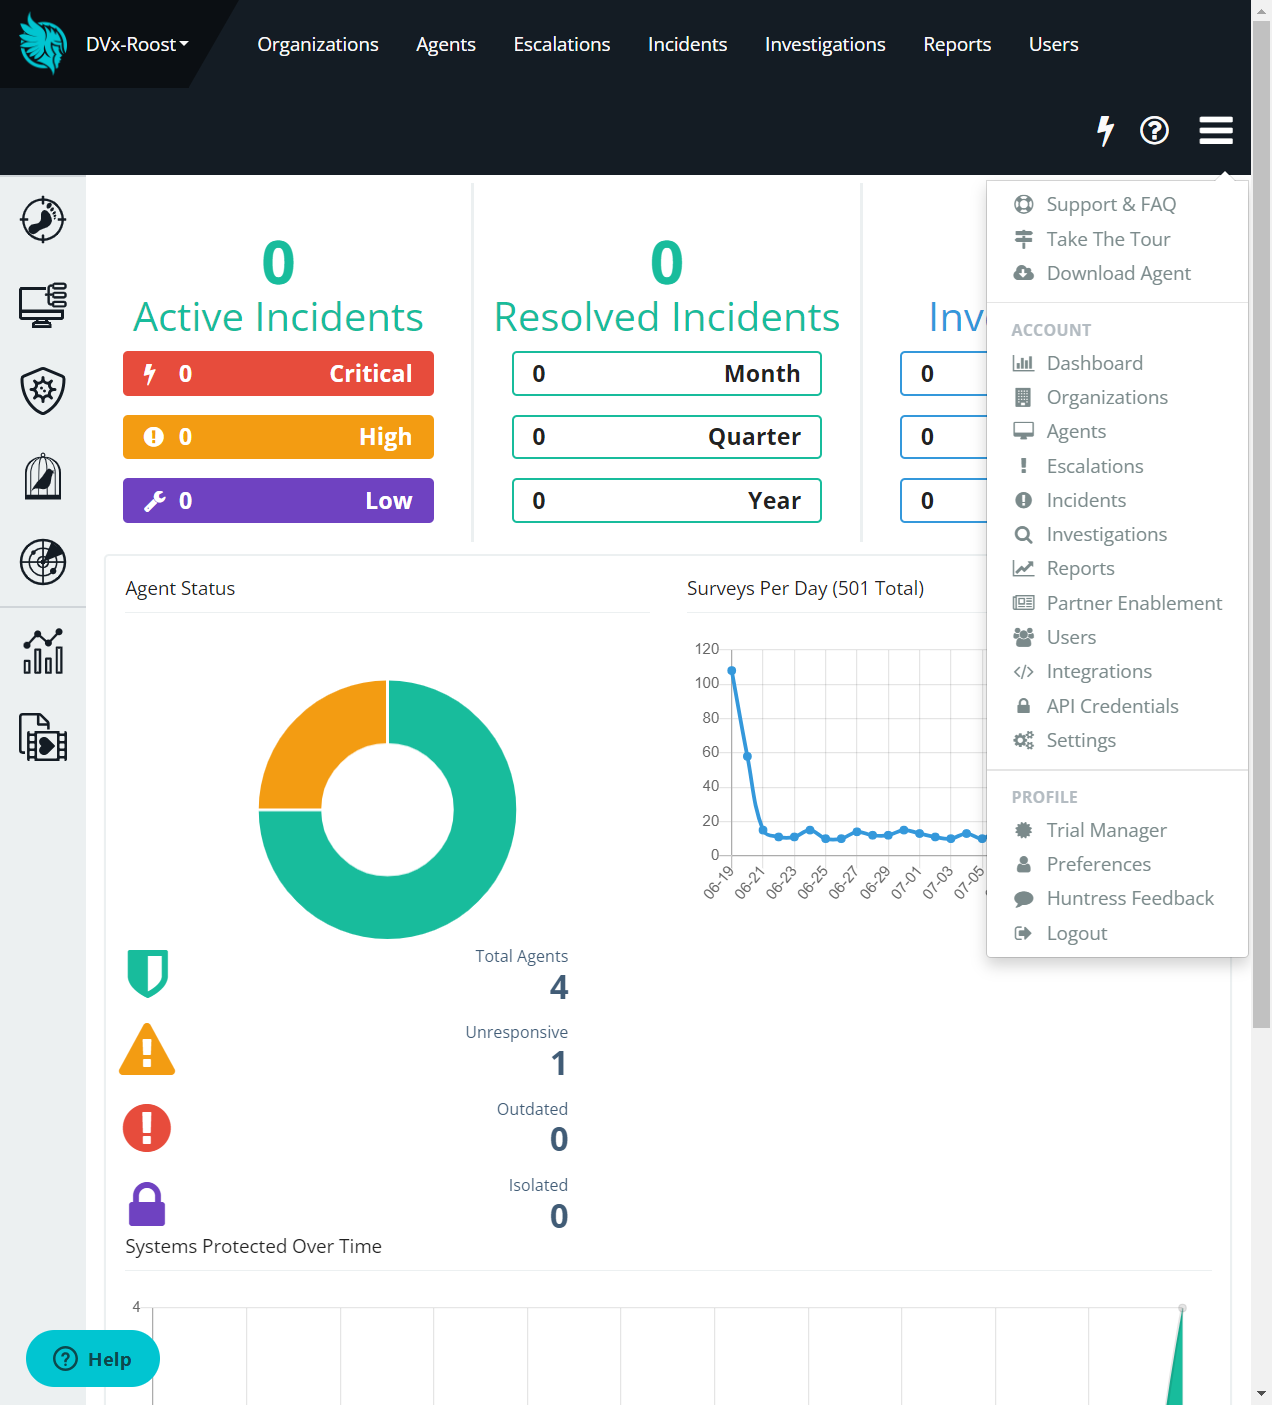Open the footprint icon in left sidebar
1272x1405 pixels.
[x=43, y=219]
